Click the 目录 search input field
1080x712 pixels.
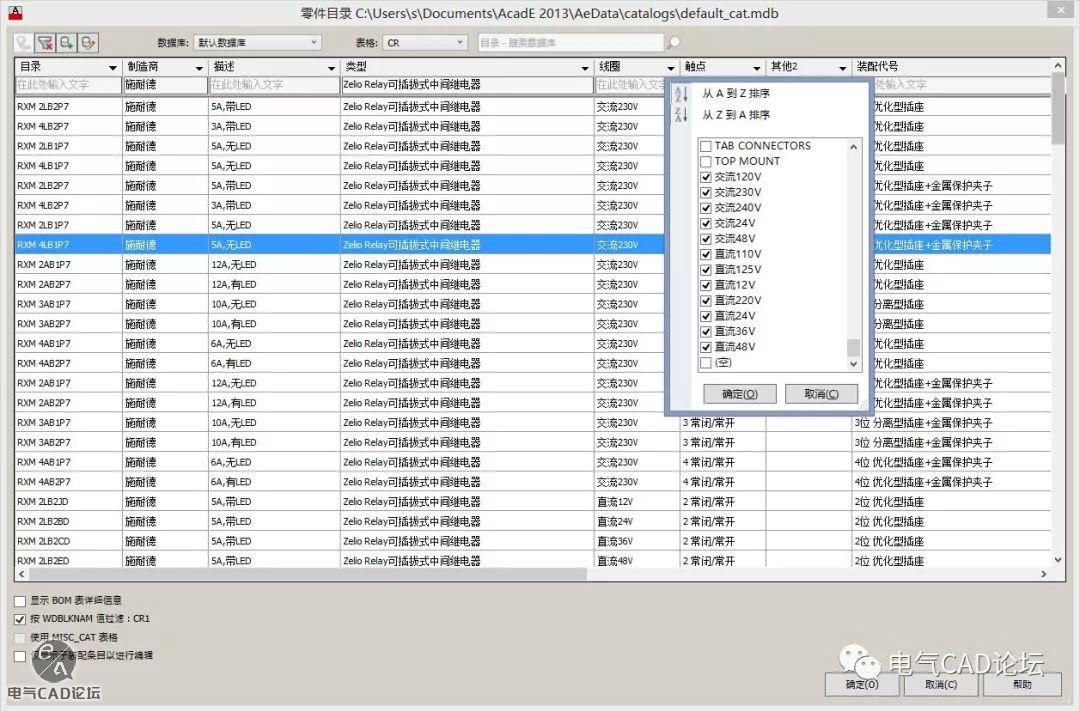point(67,85)
